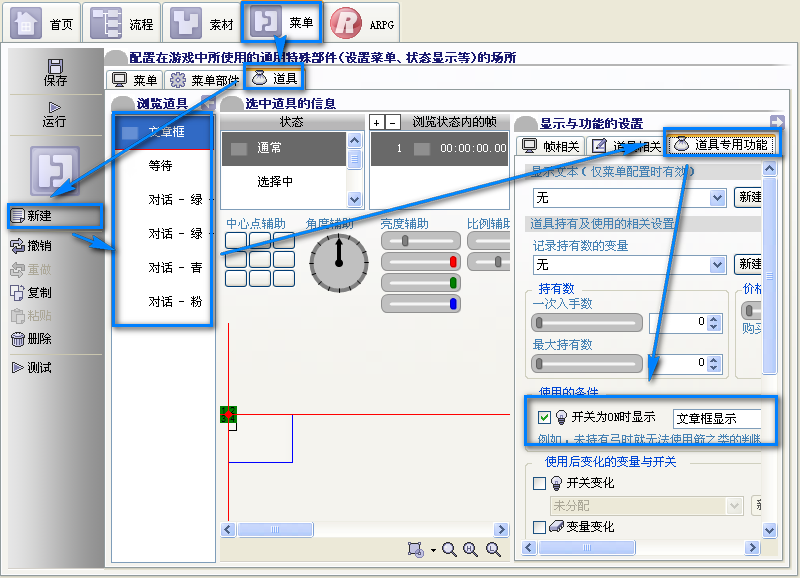Select 等待 in the item list

coord(162,165)
